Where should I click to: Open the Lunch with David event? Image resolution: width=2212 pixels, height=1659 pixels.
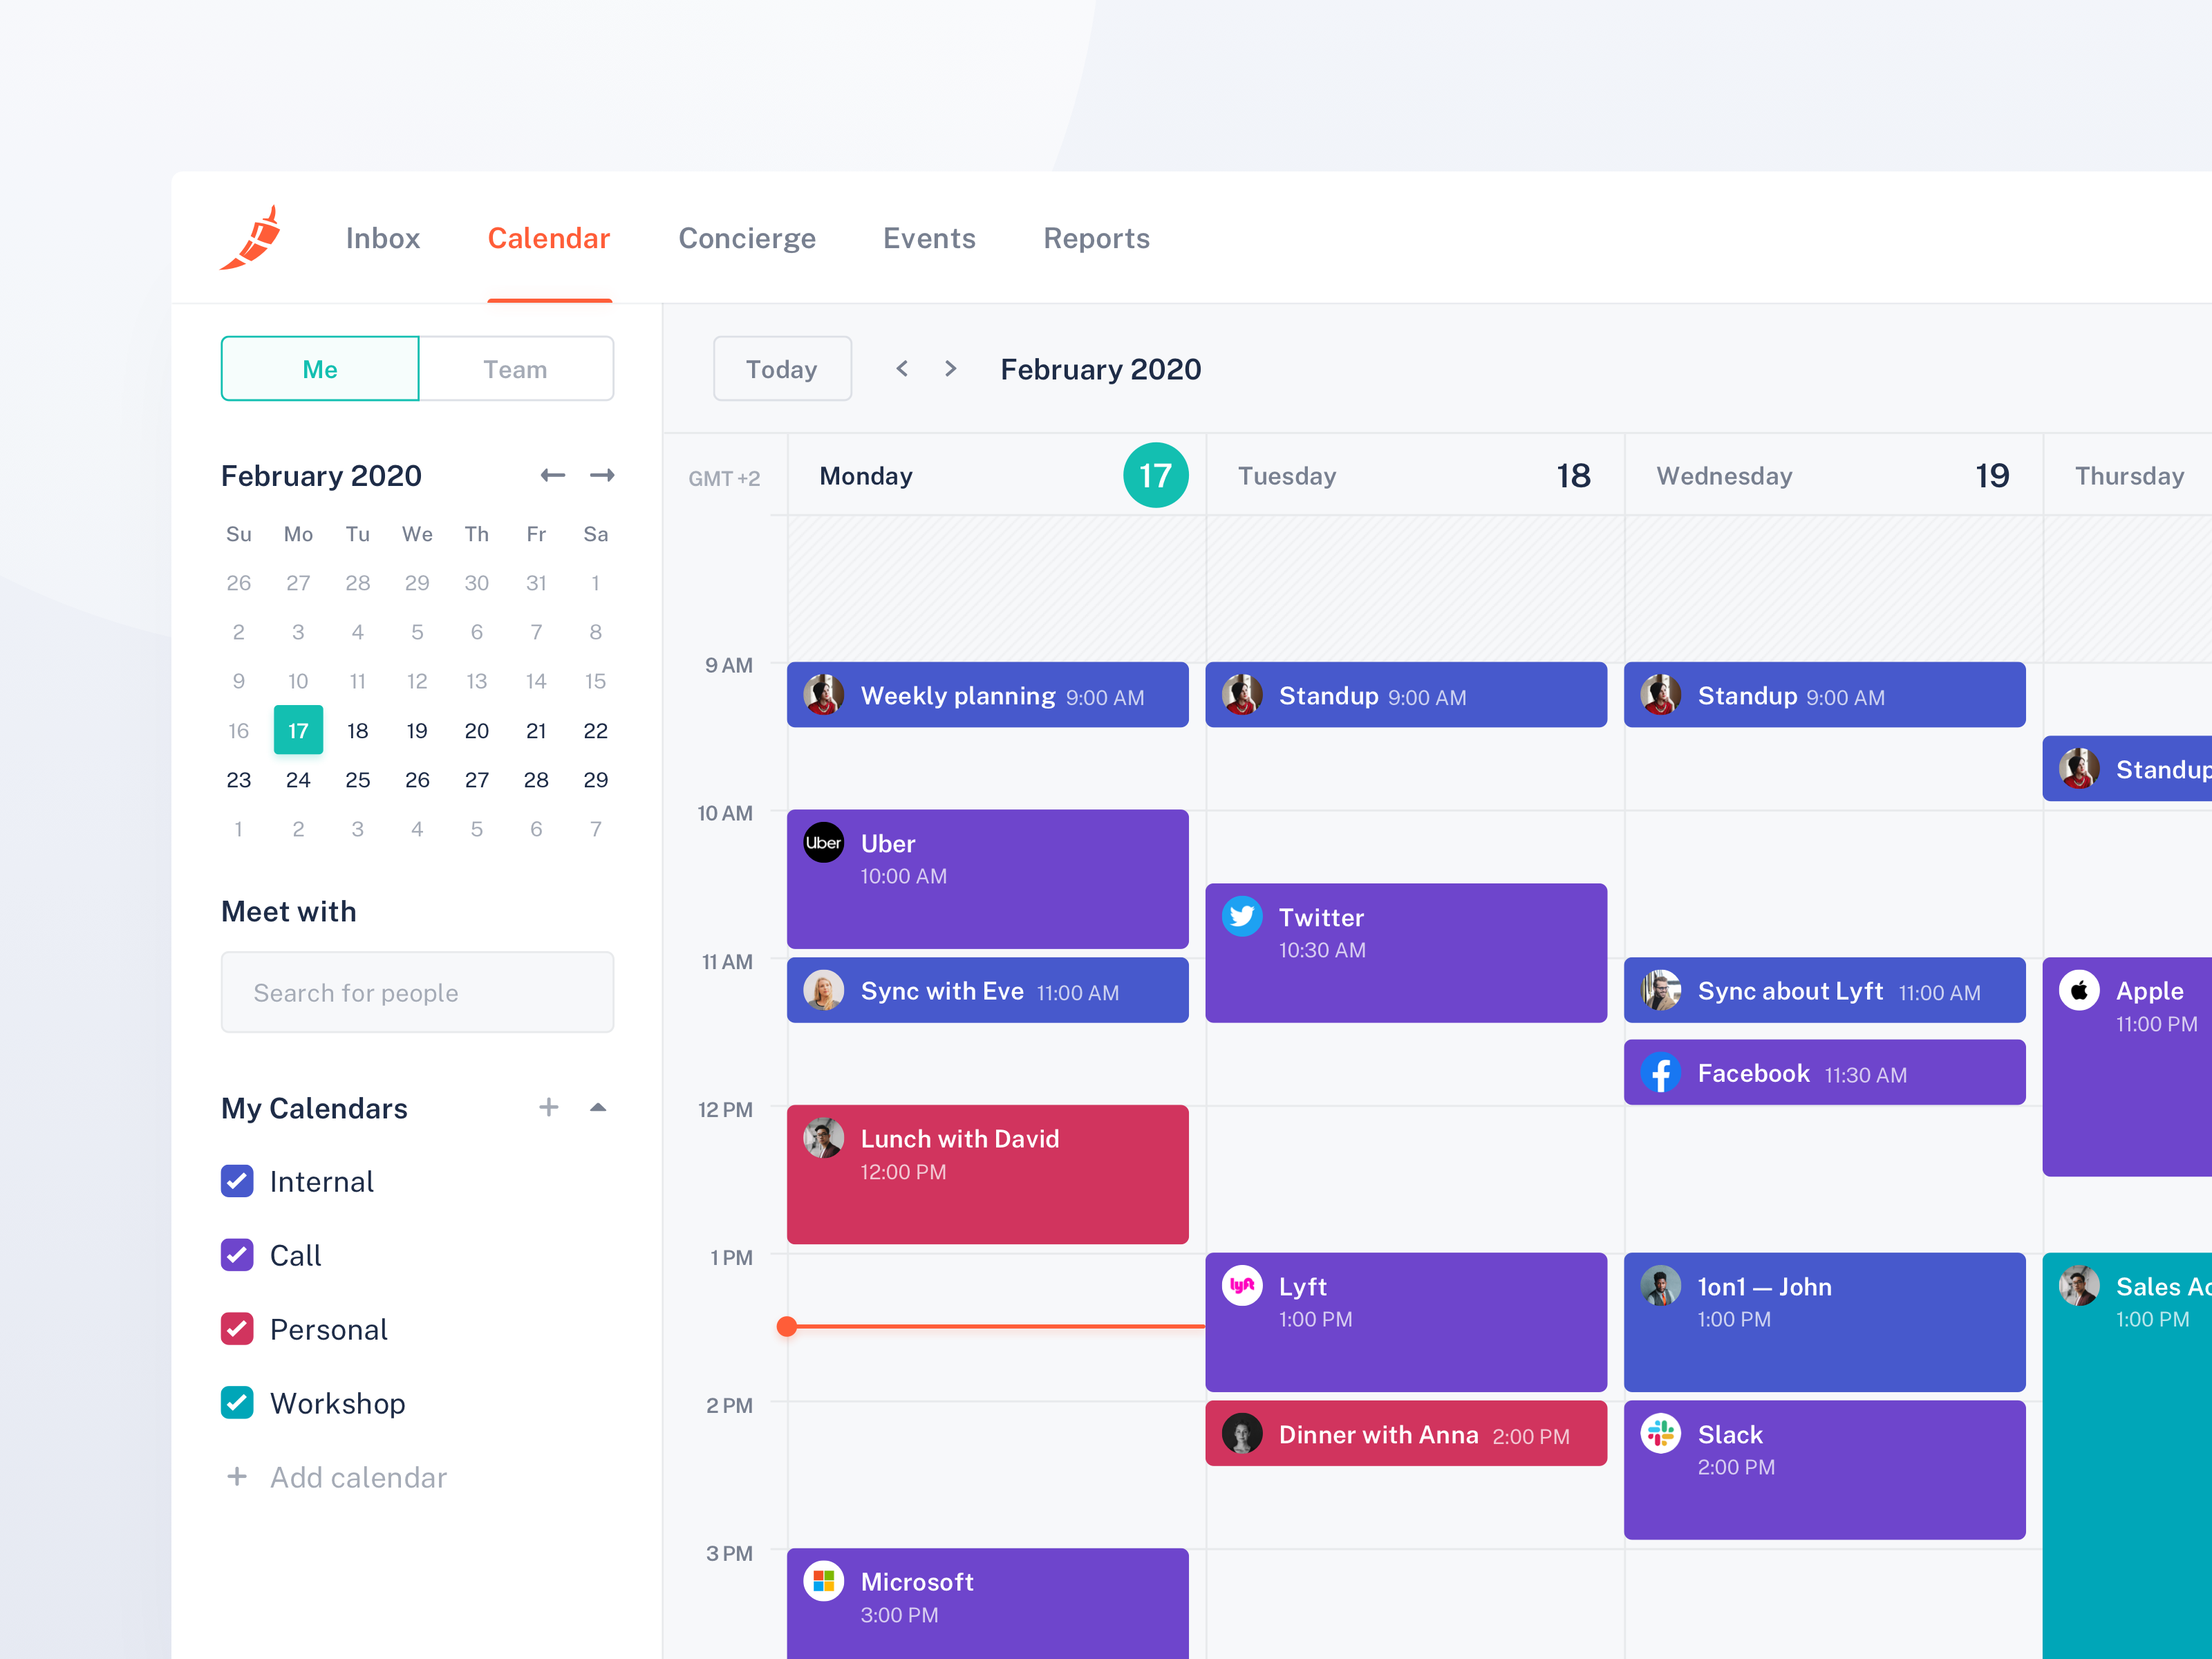[x=988, y=1174]
